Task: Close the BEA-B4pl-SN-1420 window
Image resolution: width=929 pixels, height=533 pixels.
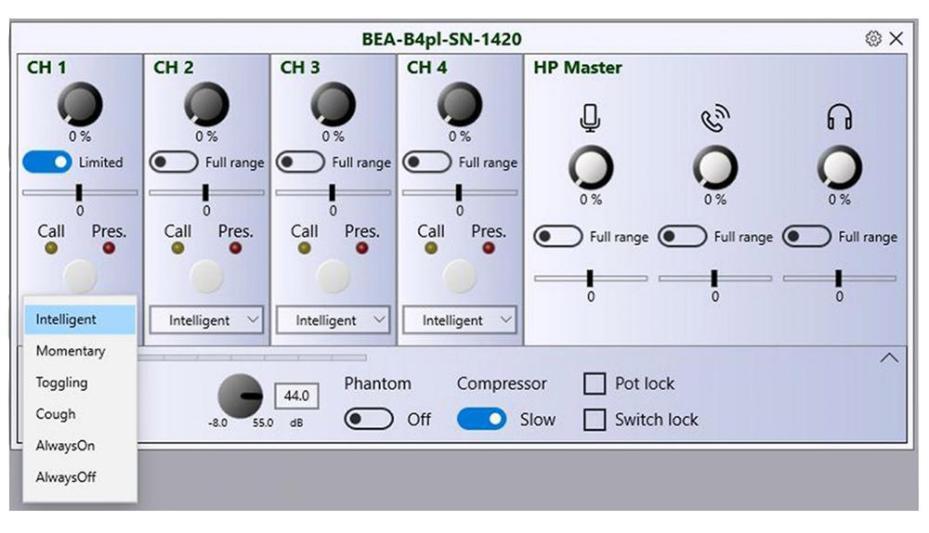Action: click(896, 38)
